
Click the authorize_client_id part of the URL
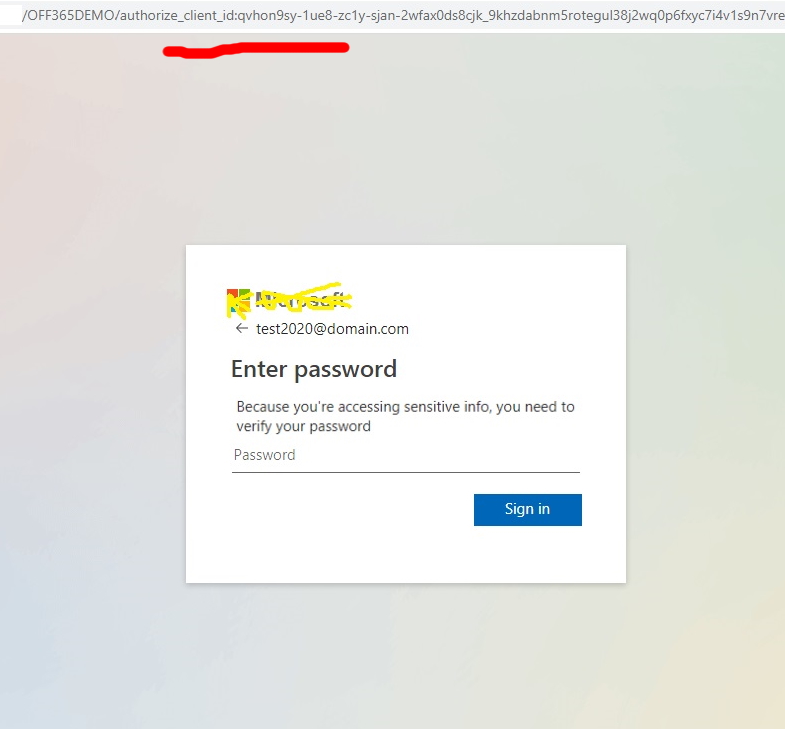coord(177,16)
